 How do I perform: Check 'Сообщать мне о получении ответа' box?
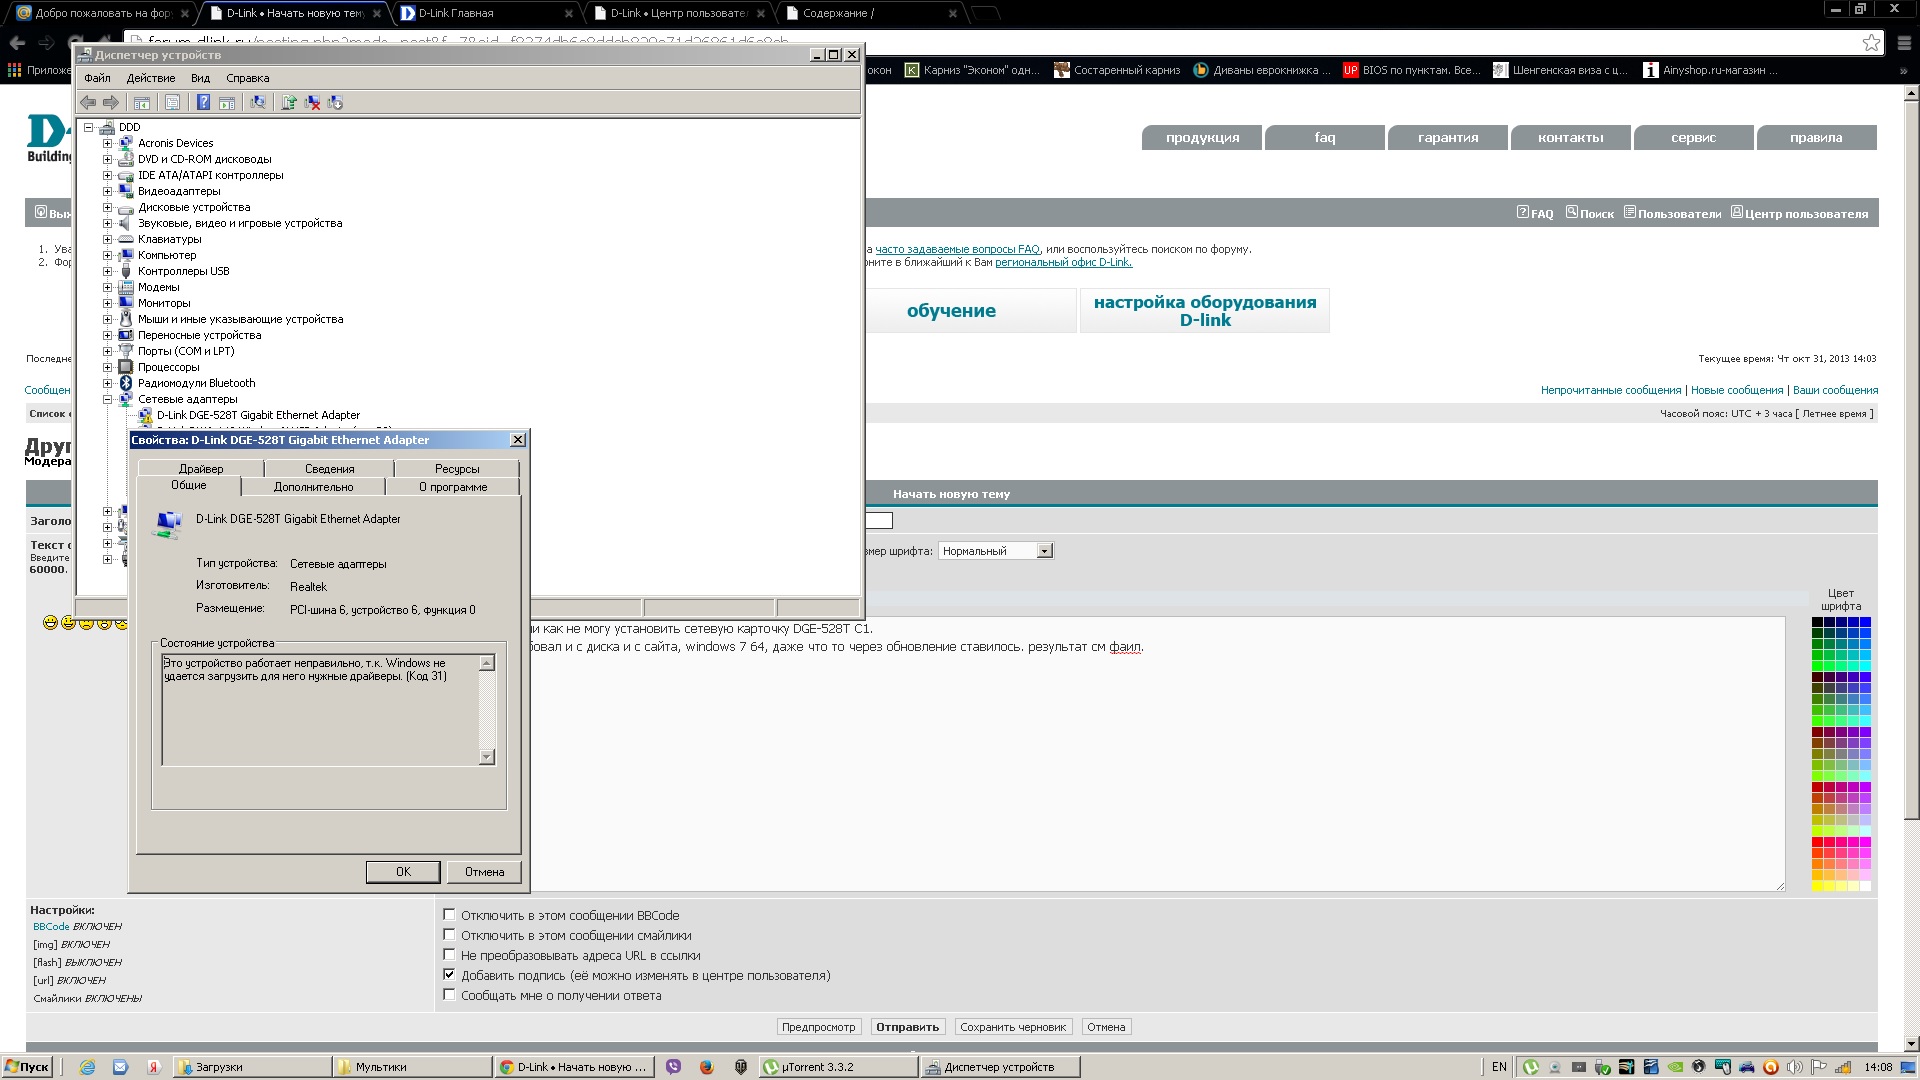(449, 995)
